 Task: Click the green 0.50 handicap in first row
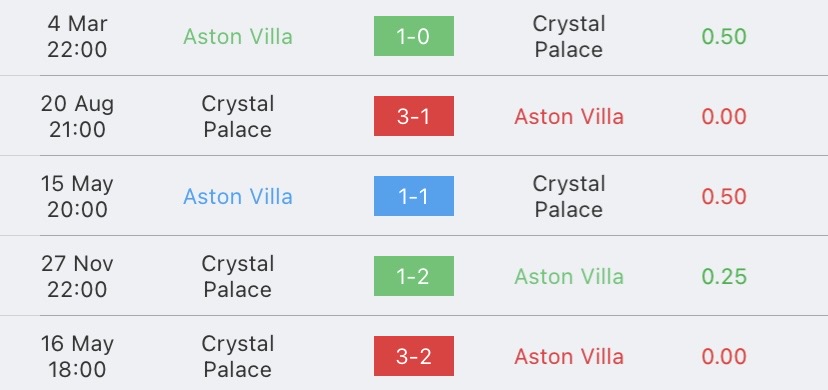[x=724, y=36]
